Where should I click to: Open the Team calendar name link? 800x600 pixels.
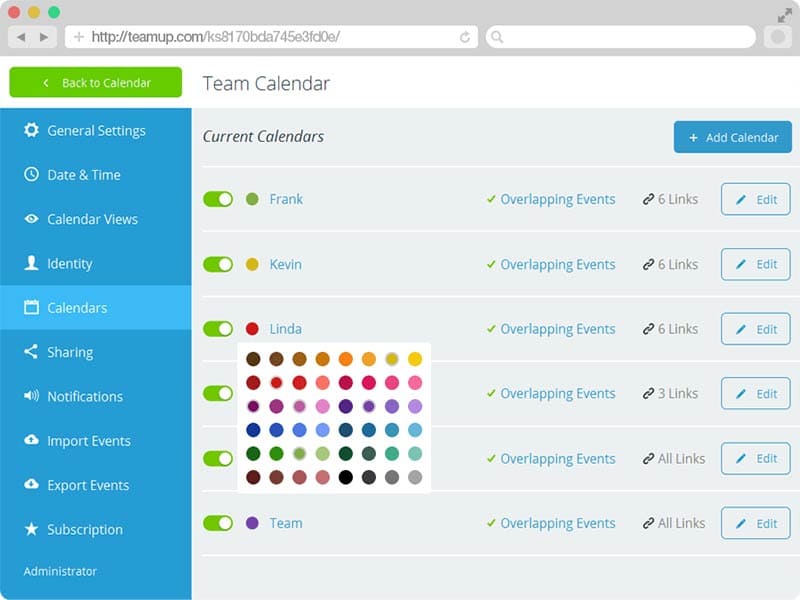[286, 523]
